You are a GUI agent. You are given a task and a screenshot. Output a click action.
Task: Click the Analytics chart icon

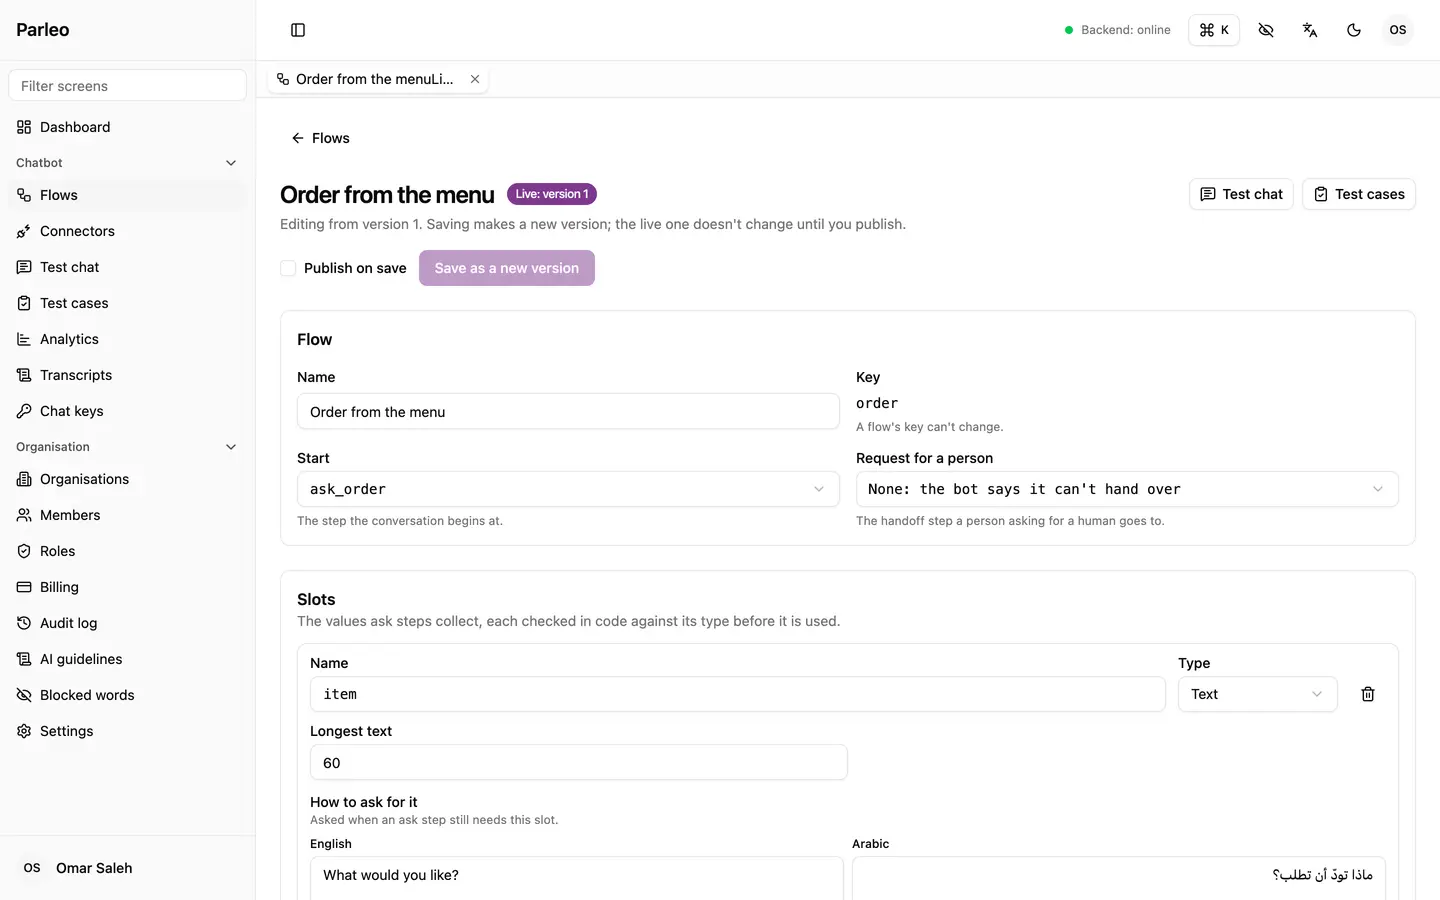pos(24,339)
